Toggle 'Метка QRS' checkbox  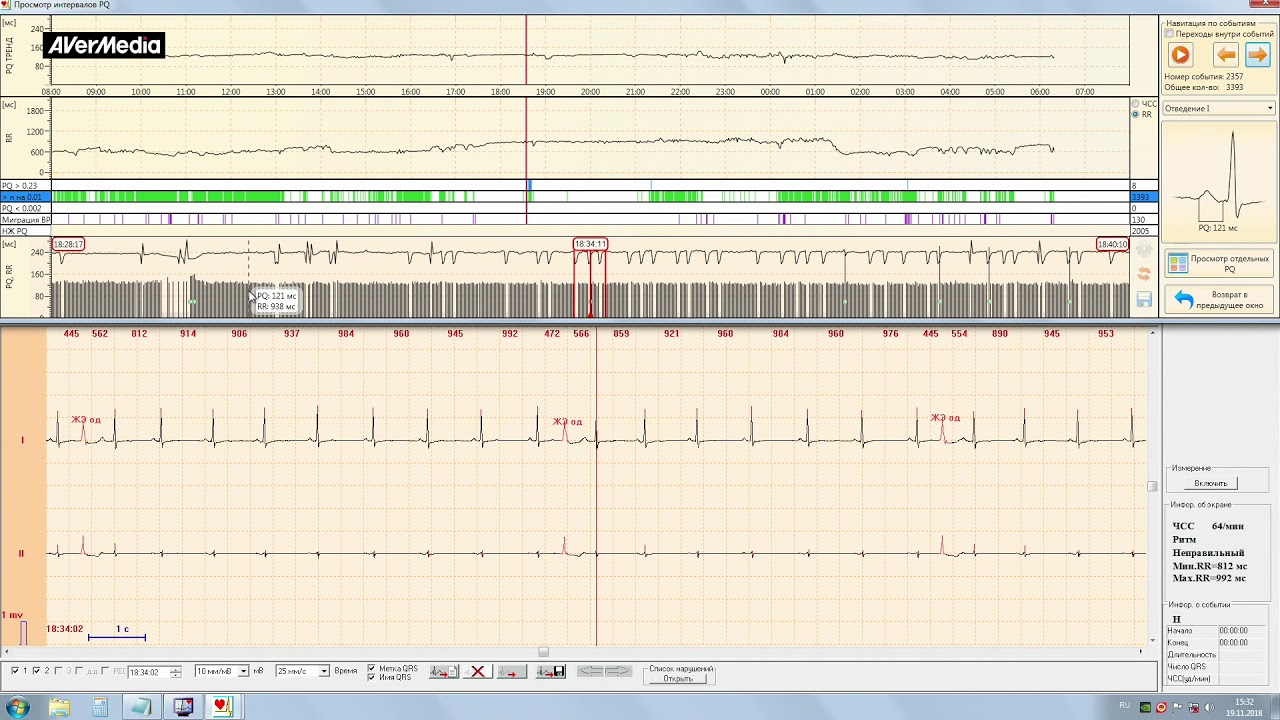click(x=372, y=668)
